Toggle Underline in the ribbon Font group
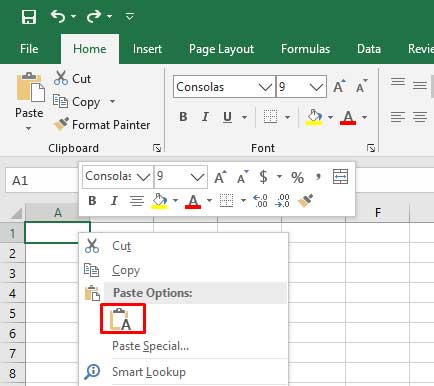Screen dimensions: 434x386 pos(227,117)
